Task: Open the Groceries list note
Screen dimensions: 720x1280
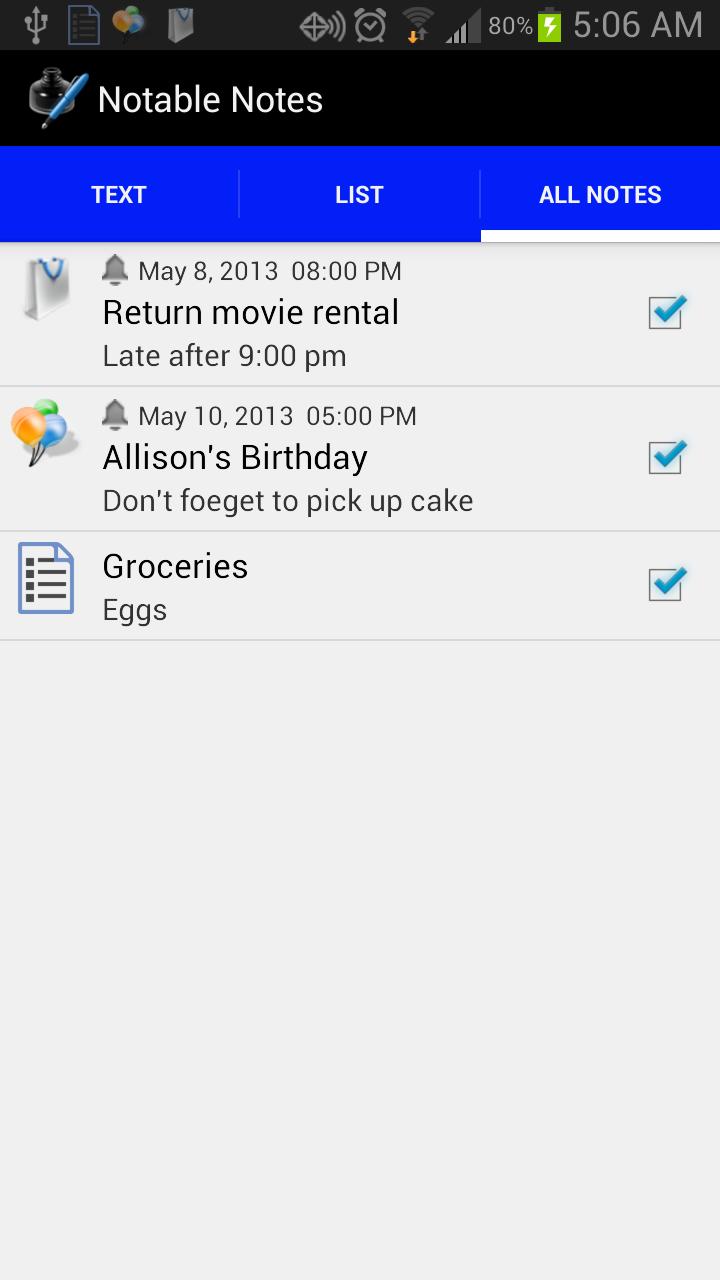Action: coord(175,567)
